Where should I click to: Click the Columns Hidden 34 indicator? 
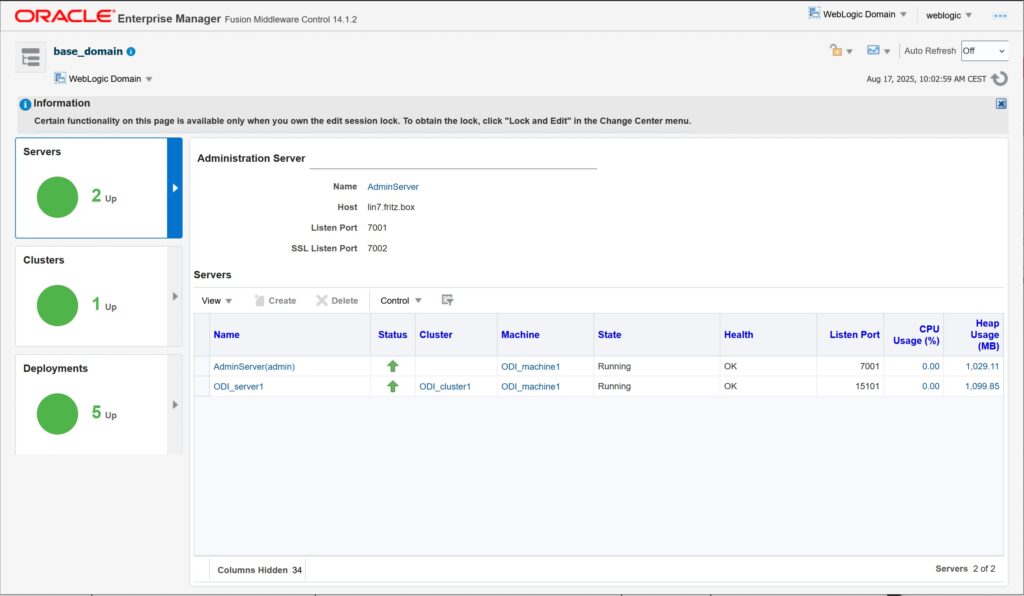pyautogui.click(x=259, y=570)
